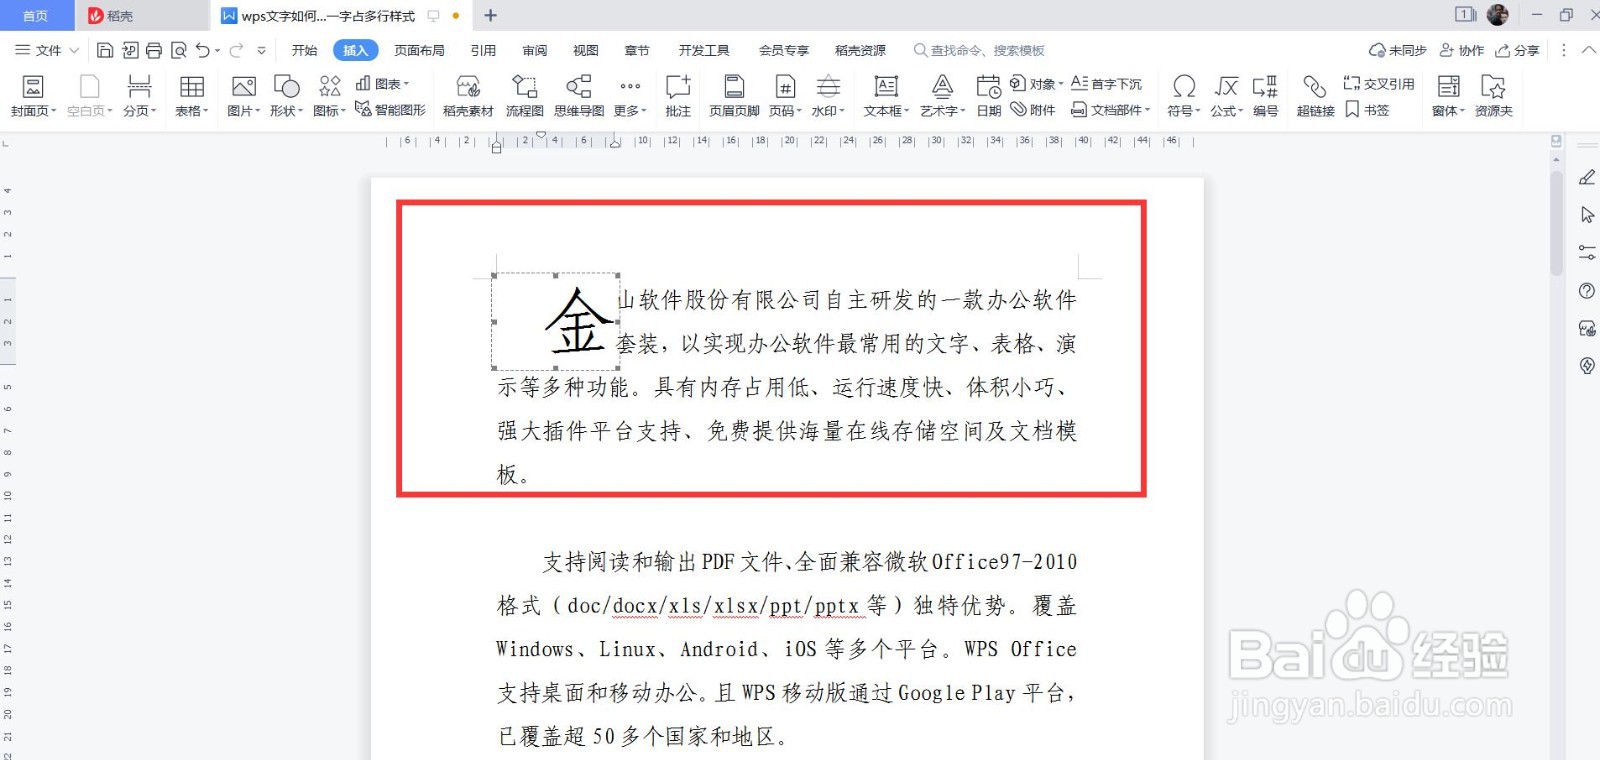Expand the 更多 more insert options
The height and width of the screenshot is (760, 1600).
pos(630,96)
